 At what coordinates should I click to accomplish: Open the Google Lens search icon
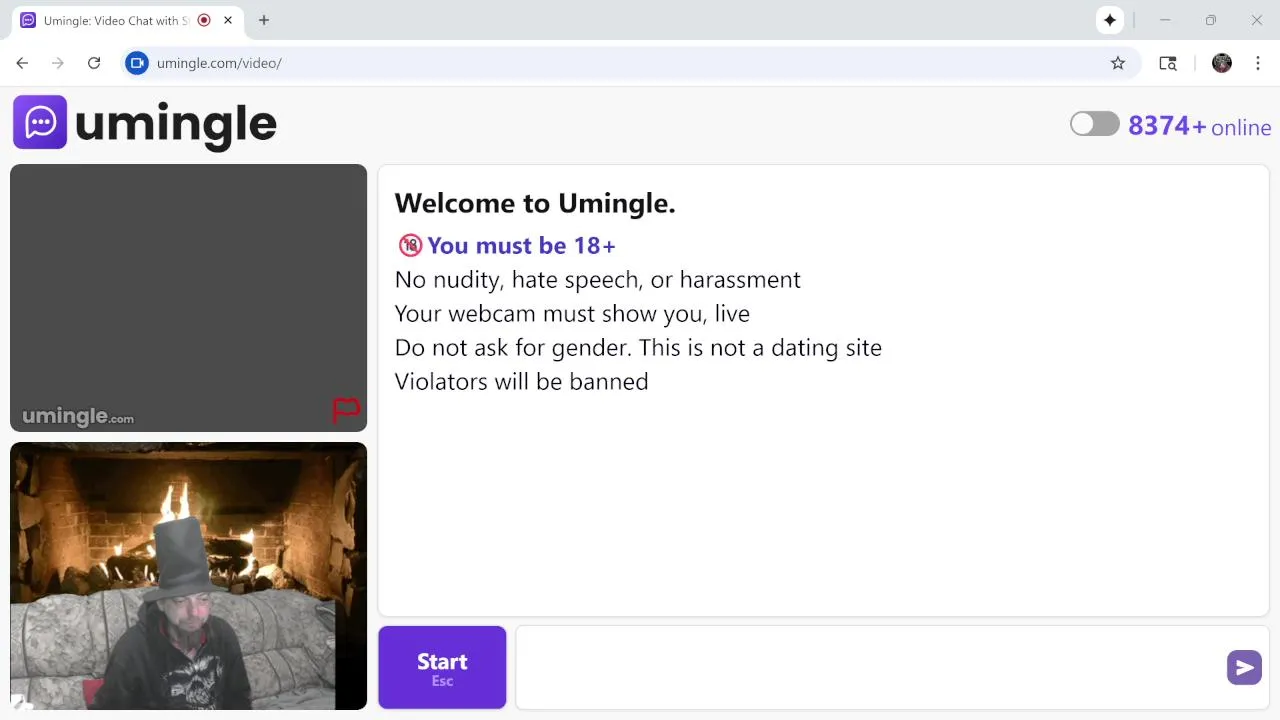click(1168, 63)
